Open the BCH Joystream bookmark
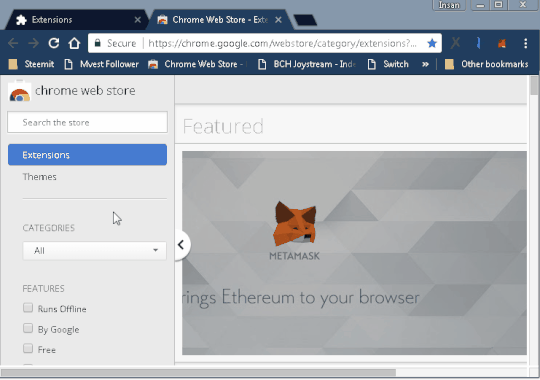 [307, 64]
